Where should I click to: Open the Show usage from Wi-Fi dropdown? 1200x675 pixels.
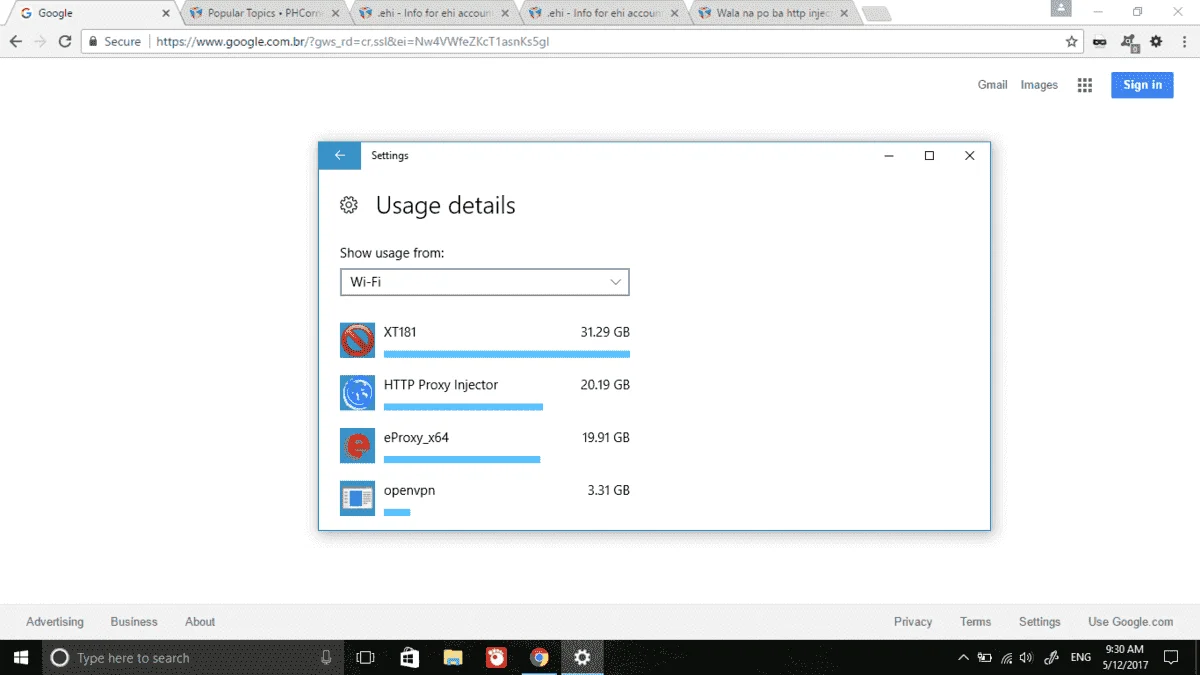pyautogui.click(x=485, y=282)
